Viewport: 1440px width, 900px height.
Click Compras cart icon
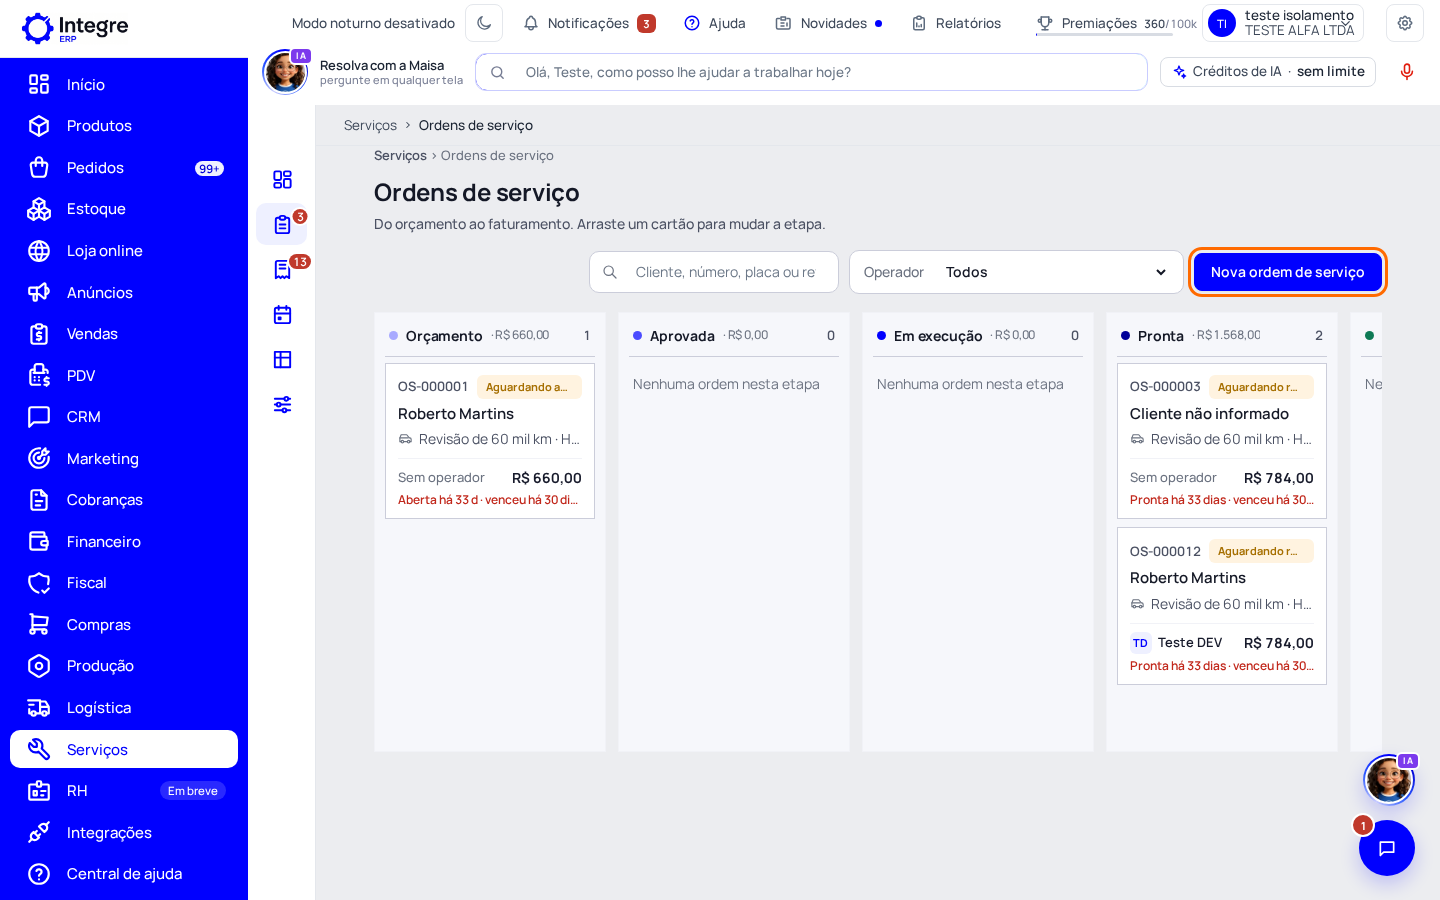click(x=39, y=625)
